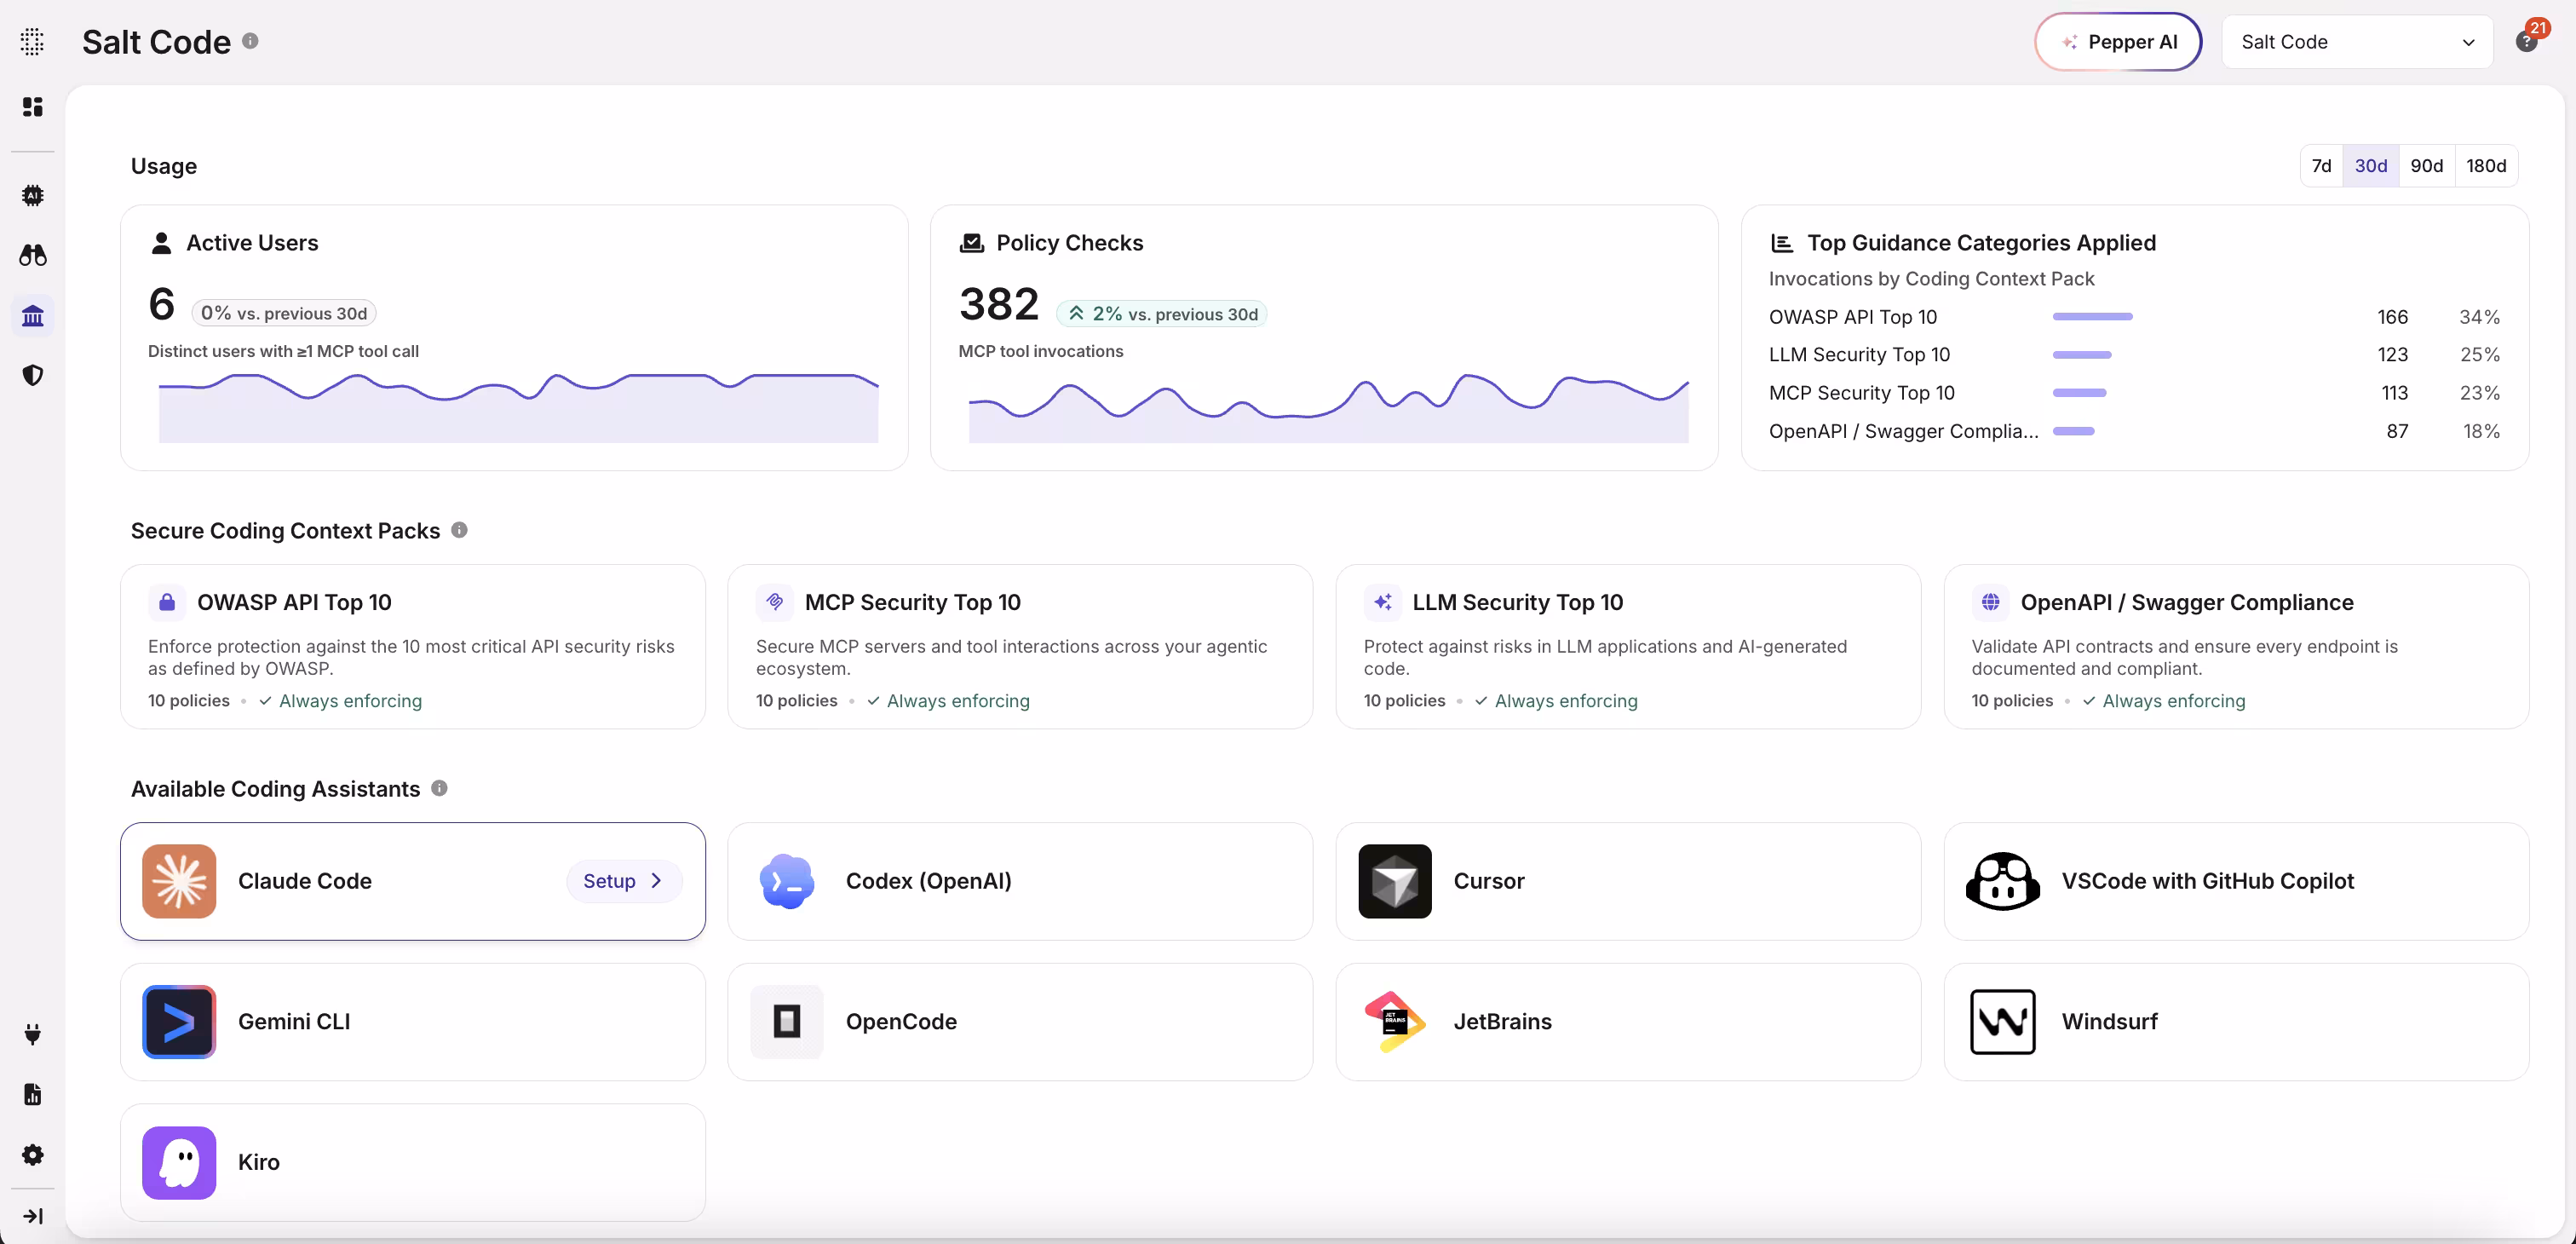
Task: Click the Gemini CLI logo
Action: coord(179,1022)
